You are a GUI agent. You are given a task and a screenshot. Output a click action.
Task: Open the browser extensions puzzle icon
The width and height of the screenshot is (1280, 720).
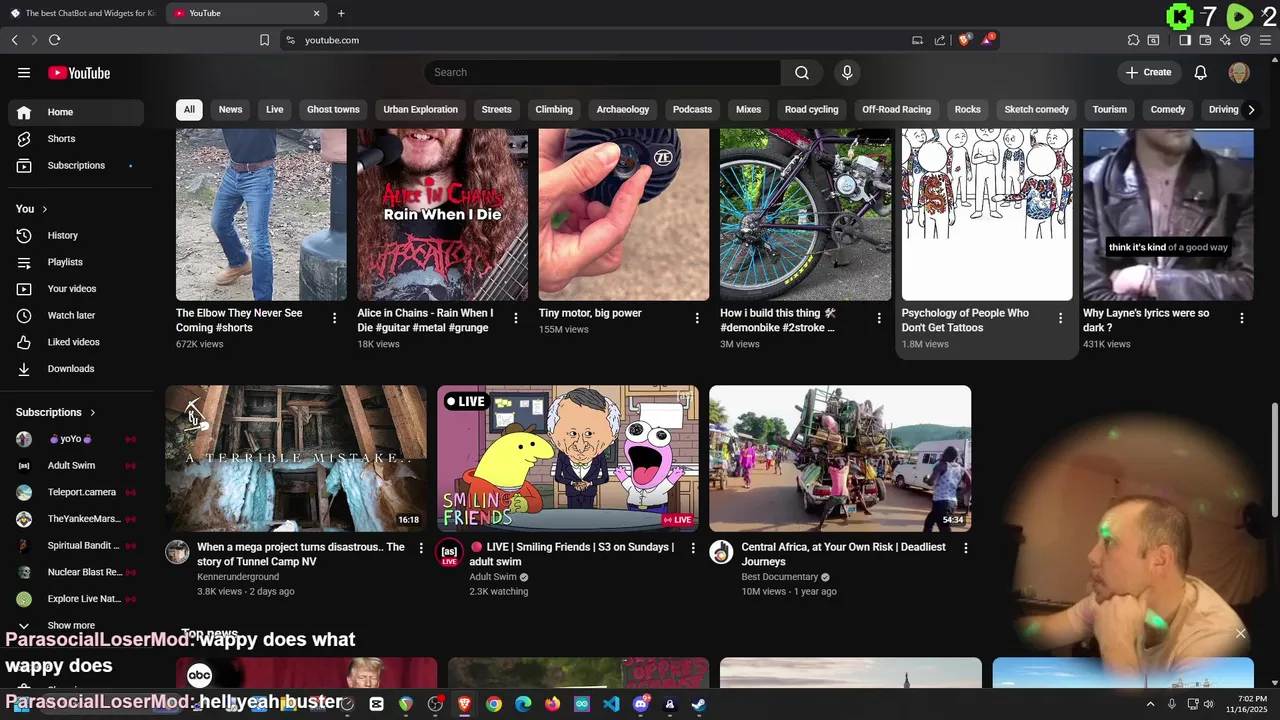coord(1133,40)
